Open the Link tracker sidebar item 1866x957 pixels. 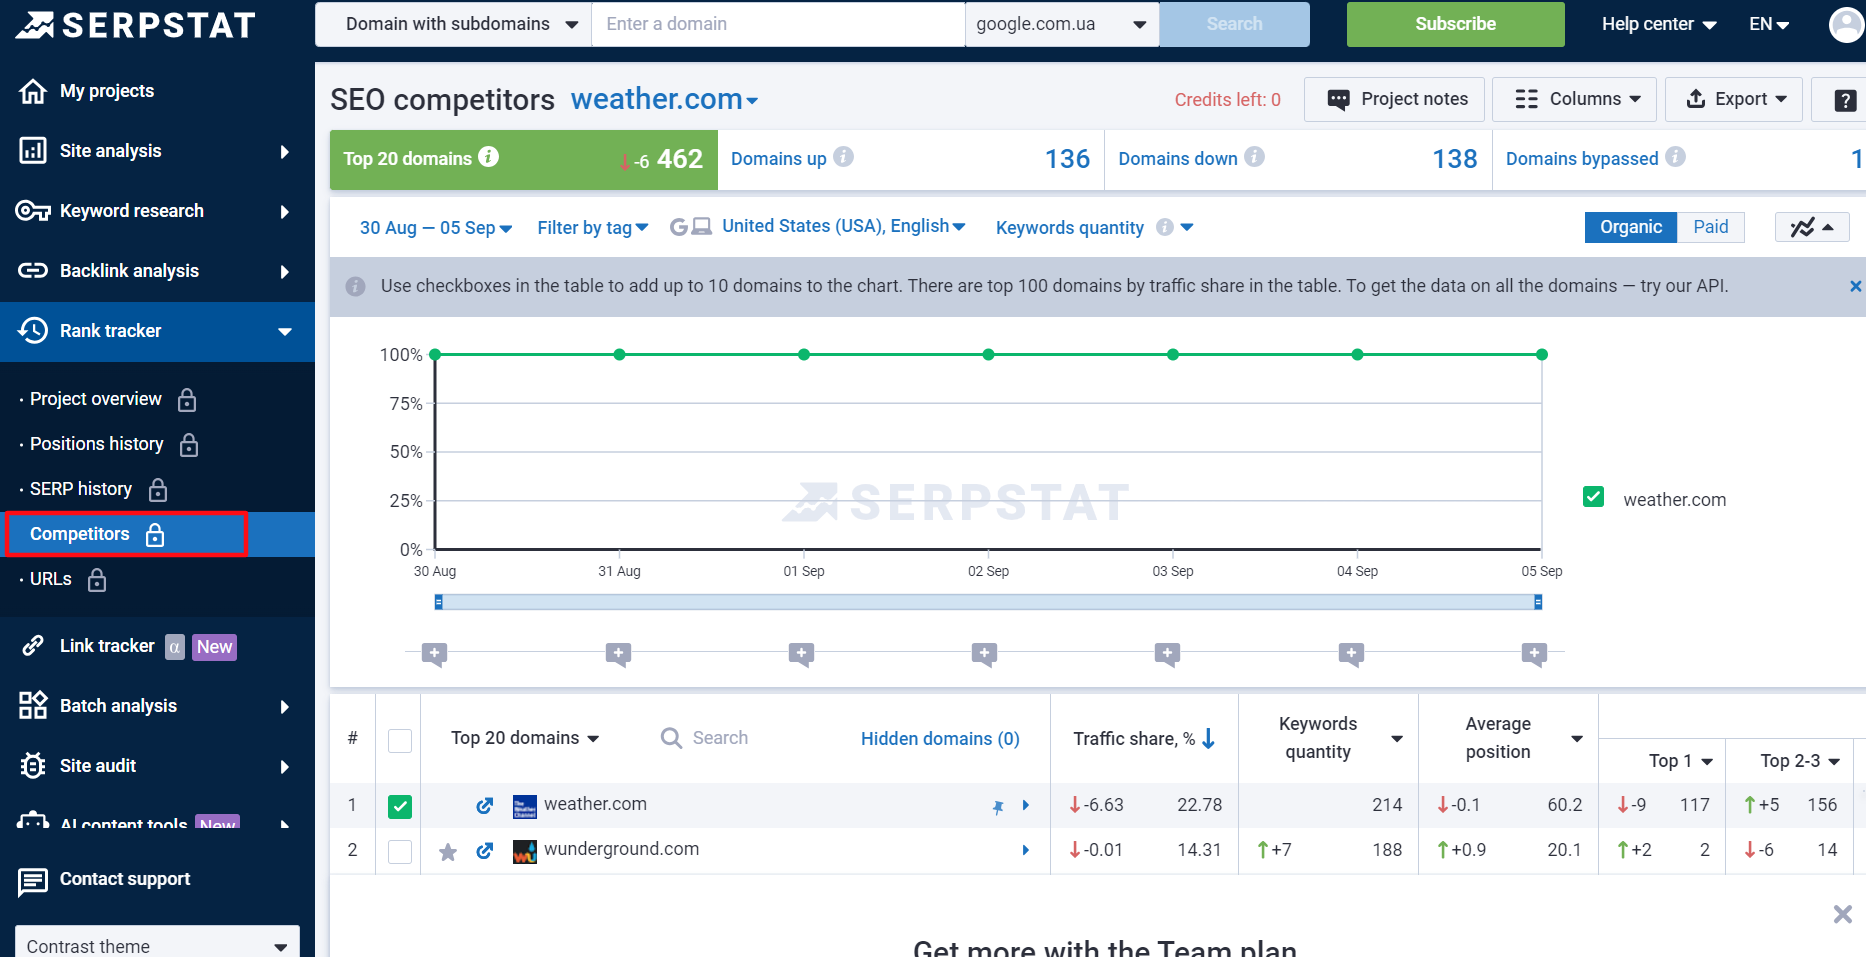pos(107,646)
